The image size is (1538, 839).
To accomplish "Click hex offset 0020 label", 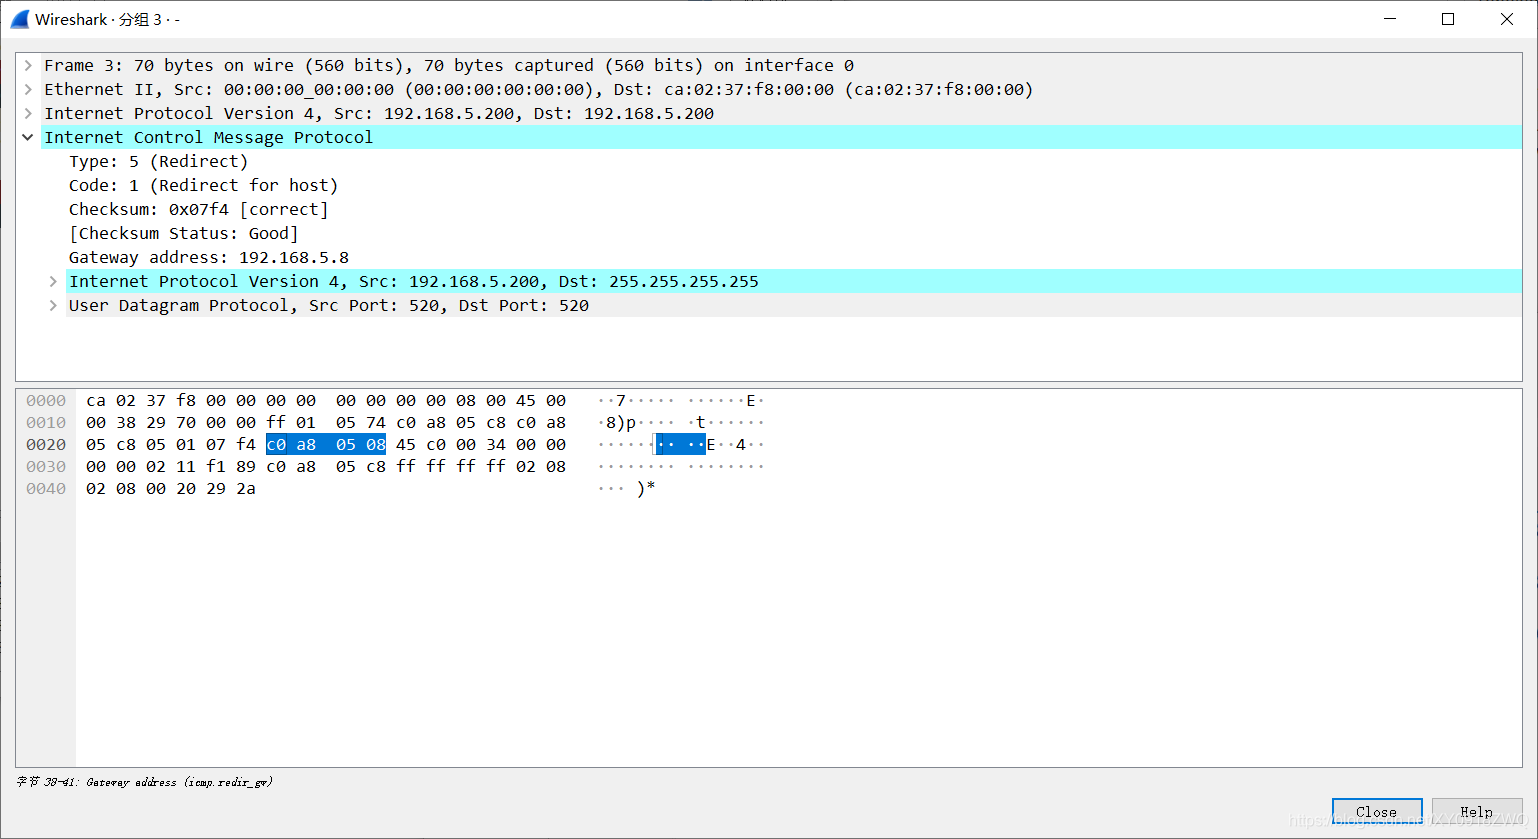I will 46,444.
